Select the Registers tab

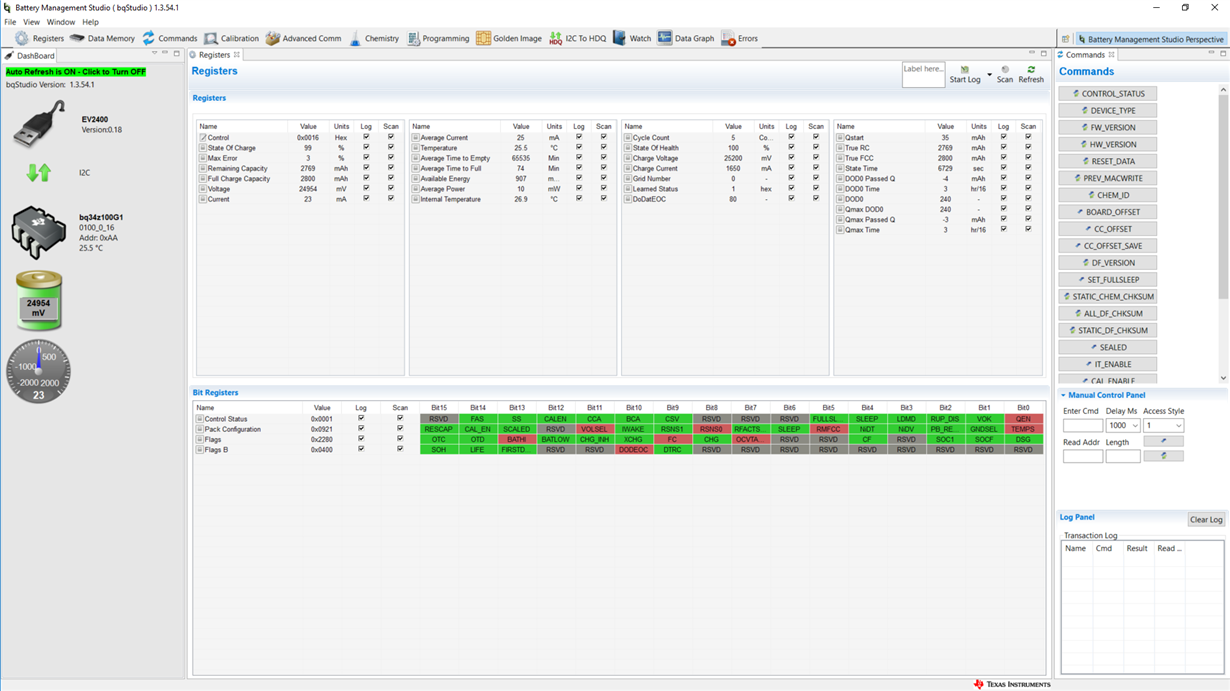[x=214, y=55]
